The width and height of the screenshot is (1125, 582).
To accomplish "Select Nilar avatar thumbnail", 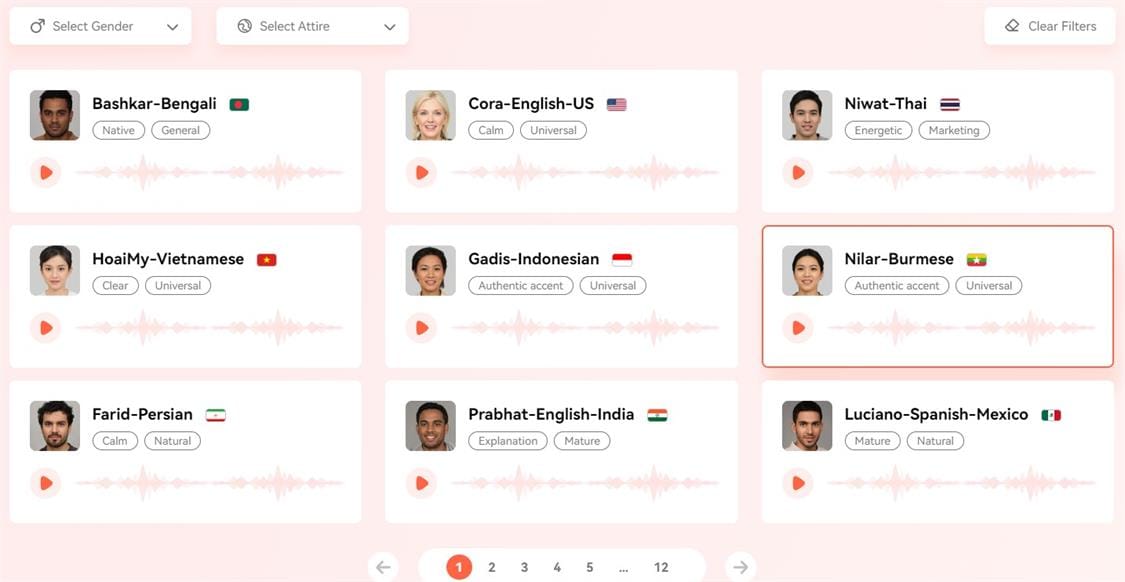I will point(807,271).
